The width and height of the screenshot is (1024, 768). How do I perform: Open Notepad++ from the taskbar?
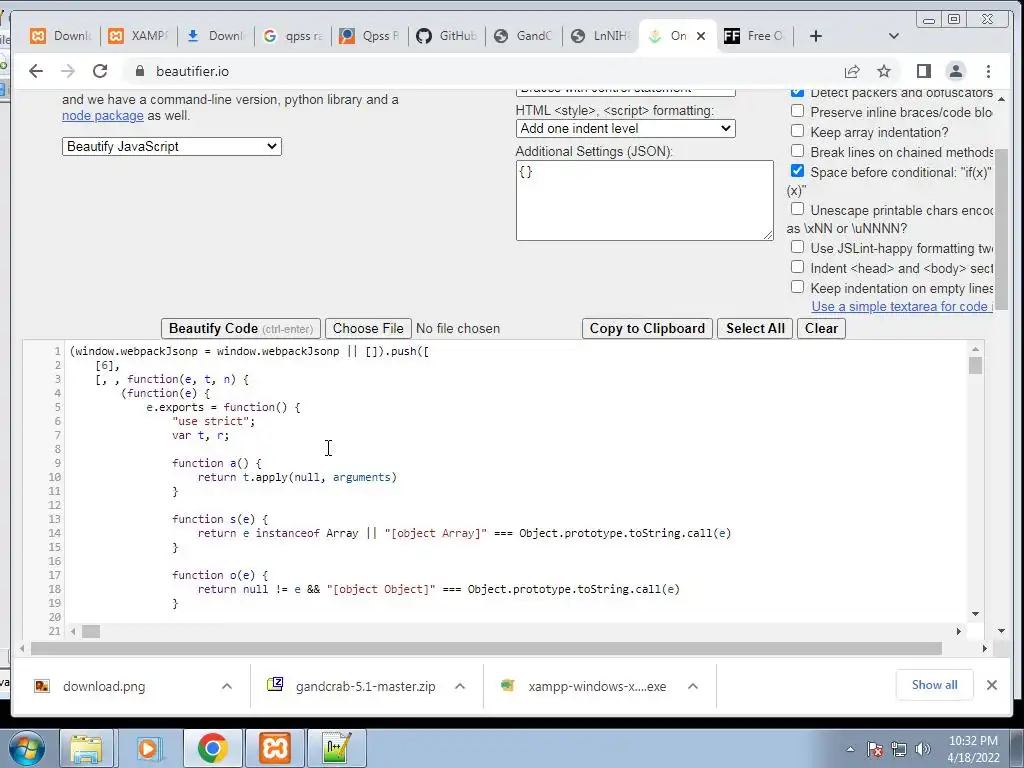tap(336, 748)
